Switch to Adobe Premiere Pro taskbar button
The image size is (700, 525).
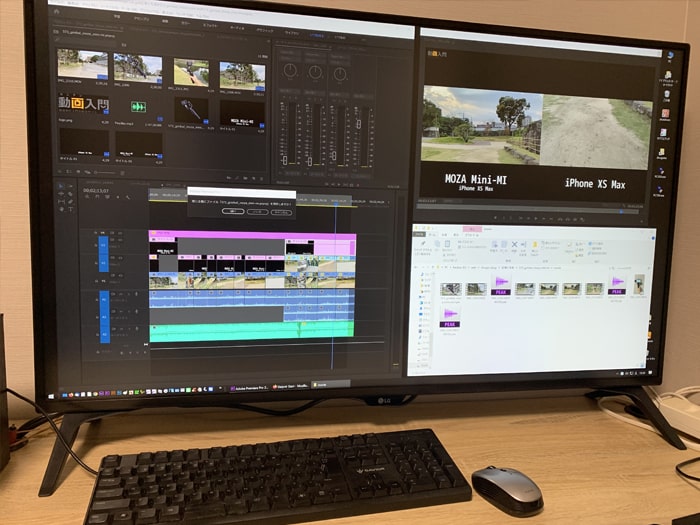click(x=250, y=388)
